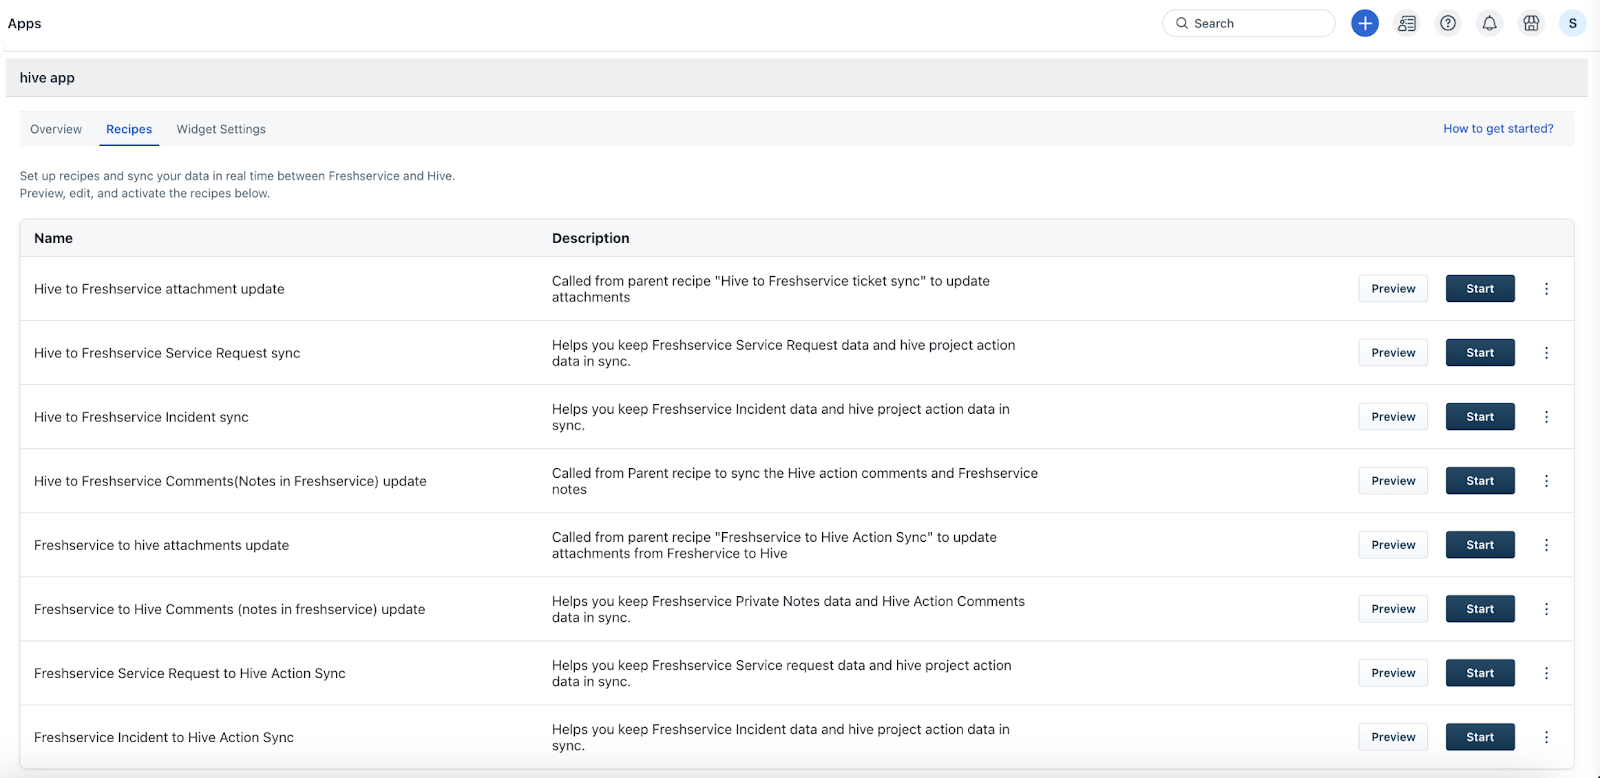This screenshot has width=1600, height=778.
Task: Switch to the Overview tab
Action: 56,129
